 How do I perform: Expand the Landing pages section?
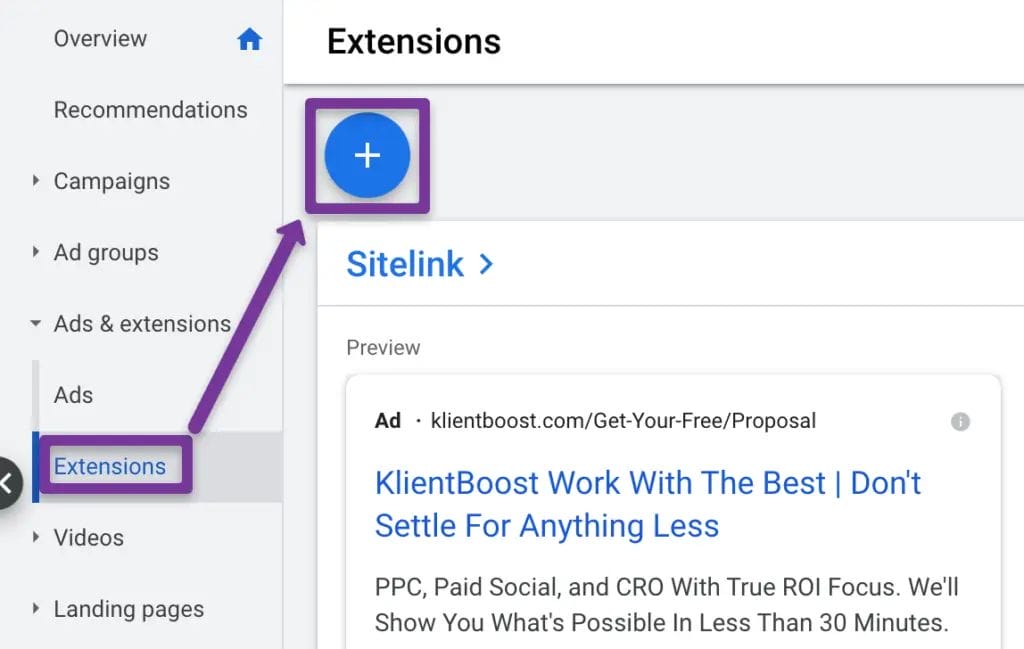[x=35, y=609]
